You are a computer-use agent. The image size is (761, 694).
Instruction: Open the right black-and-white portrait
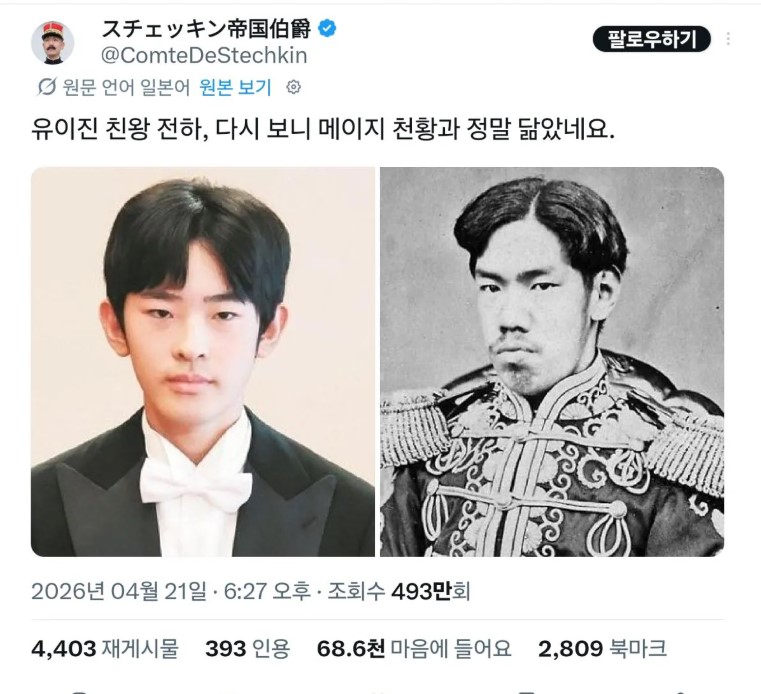click(552, 362)
